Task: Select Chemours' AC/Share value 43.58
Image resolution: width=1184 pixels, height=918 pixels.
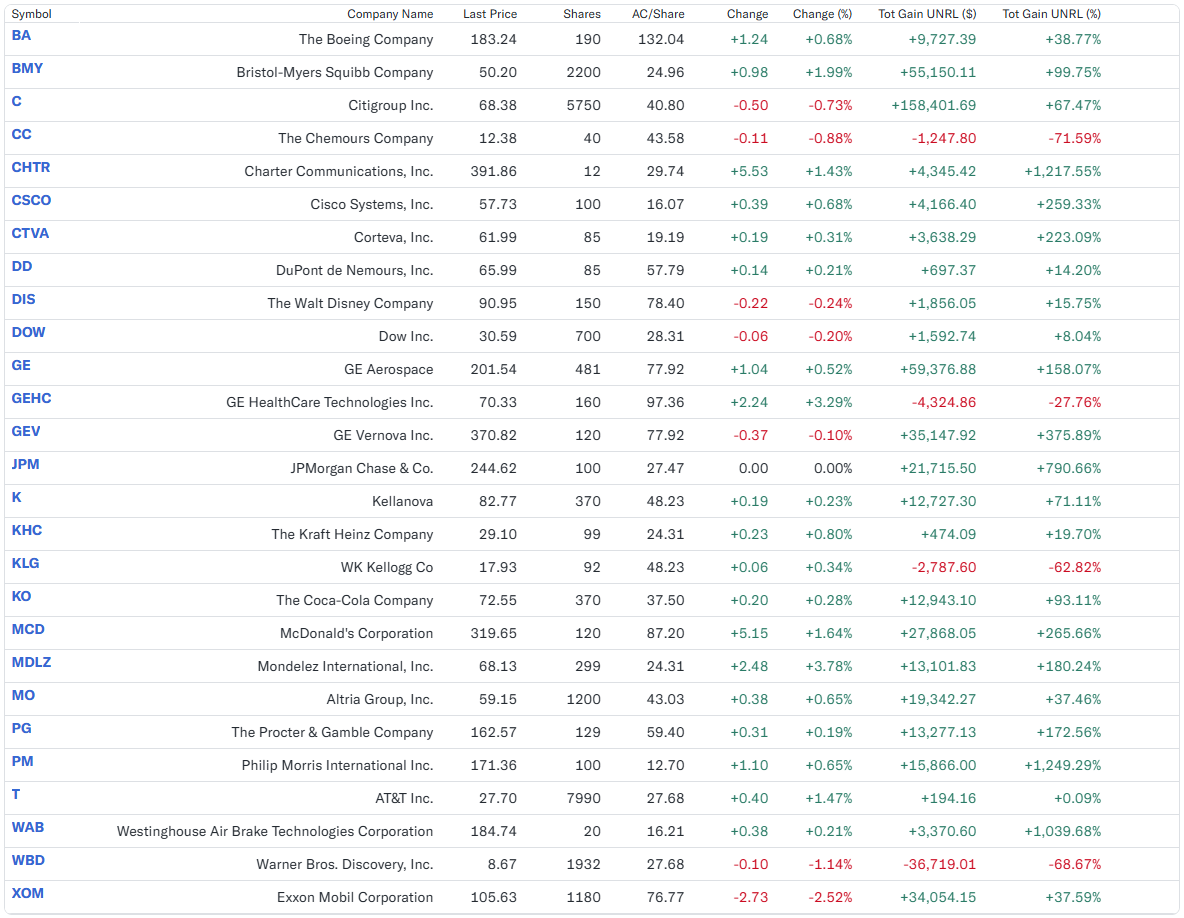Action: pyautogui.click(x=665, y=139)
